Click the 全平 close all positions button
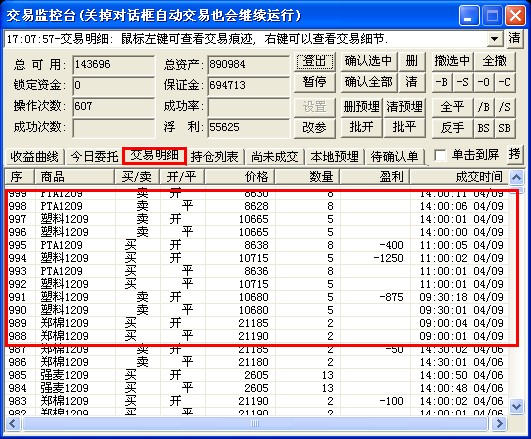Image resolution: width=531 pixels, height=439 pixels. (452, 107)
